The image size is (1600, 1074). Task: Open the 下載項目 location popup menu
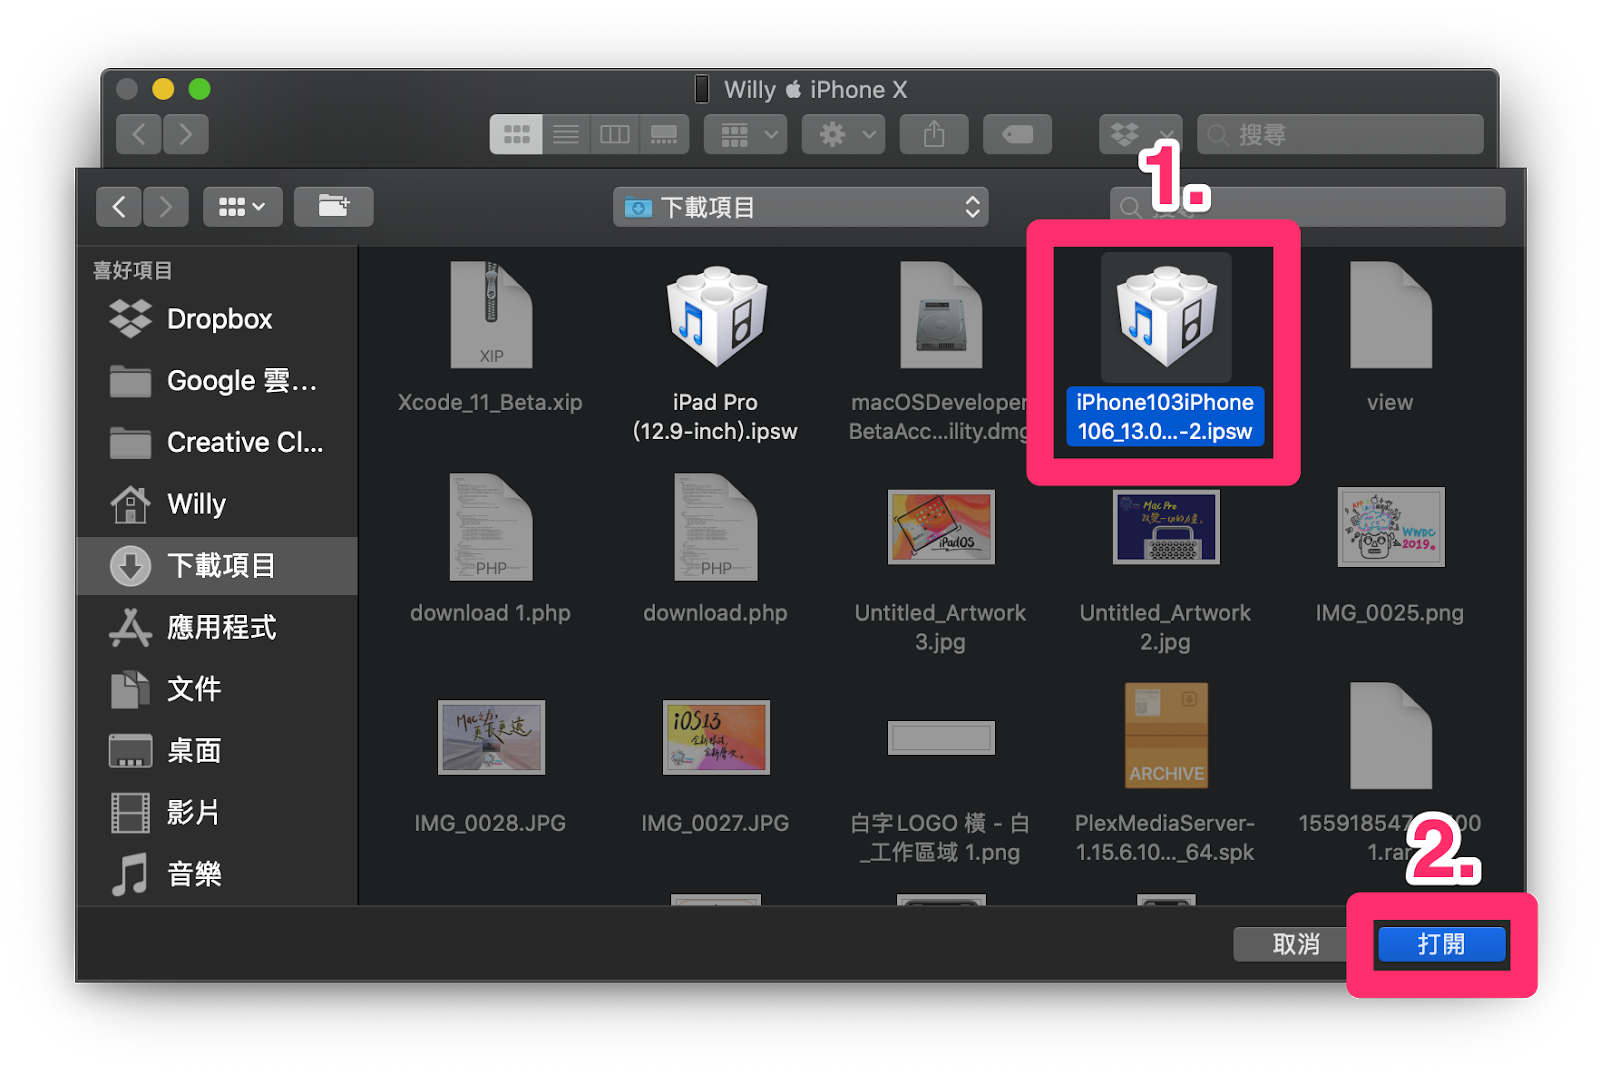800,207
